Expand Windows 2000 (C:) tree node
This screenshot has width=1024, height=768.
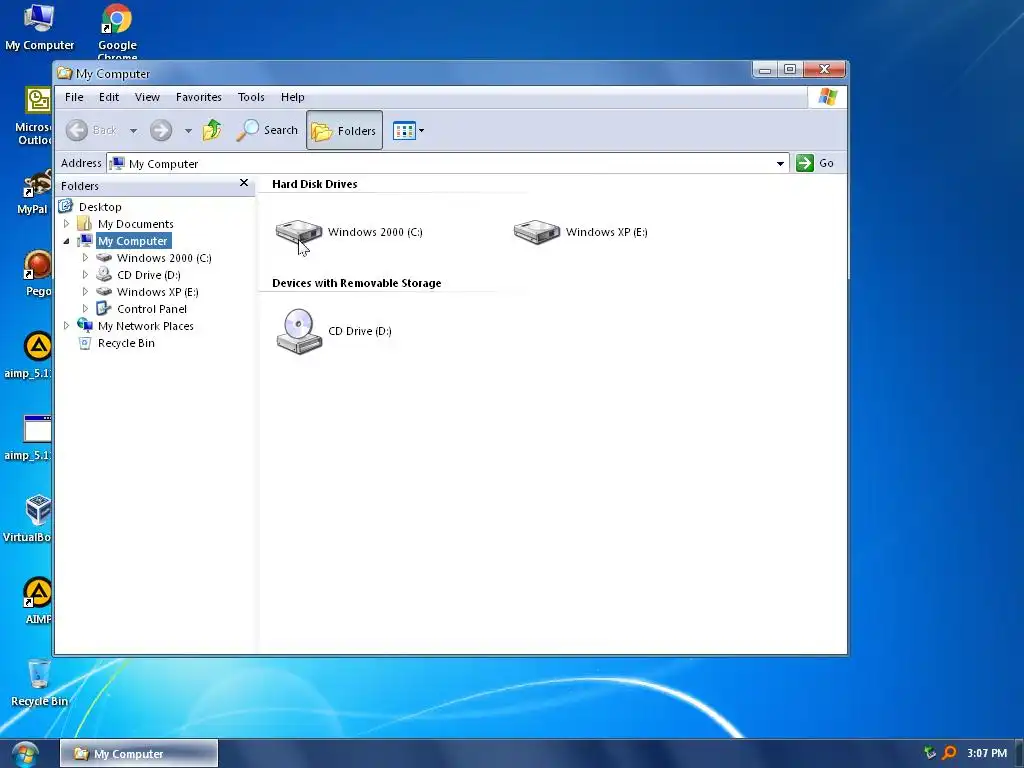click(x=85, y=258)
